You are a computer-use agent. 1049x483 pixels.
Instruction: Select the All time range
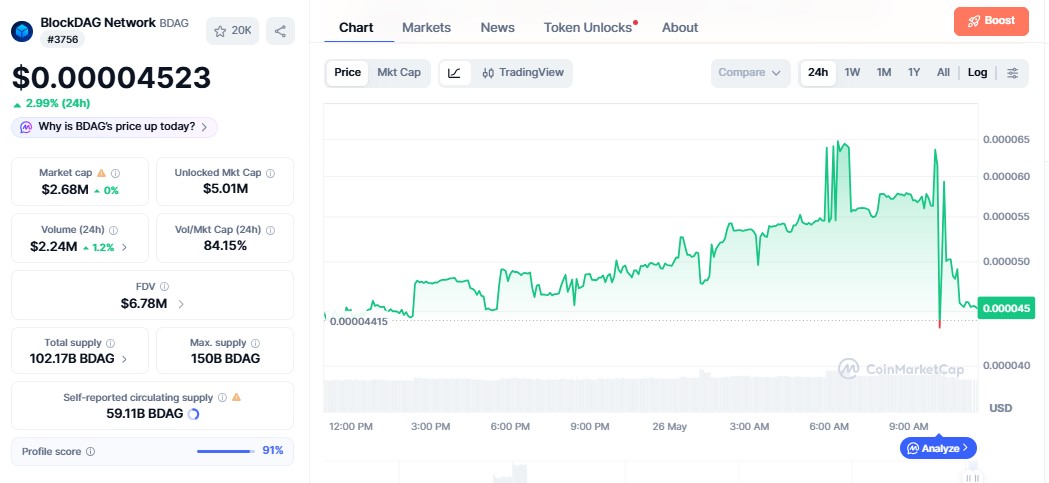(x=943, y=72)
